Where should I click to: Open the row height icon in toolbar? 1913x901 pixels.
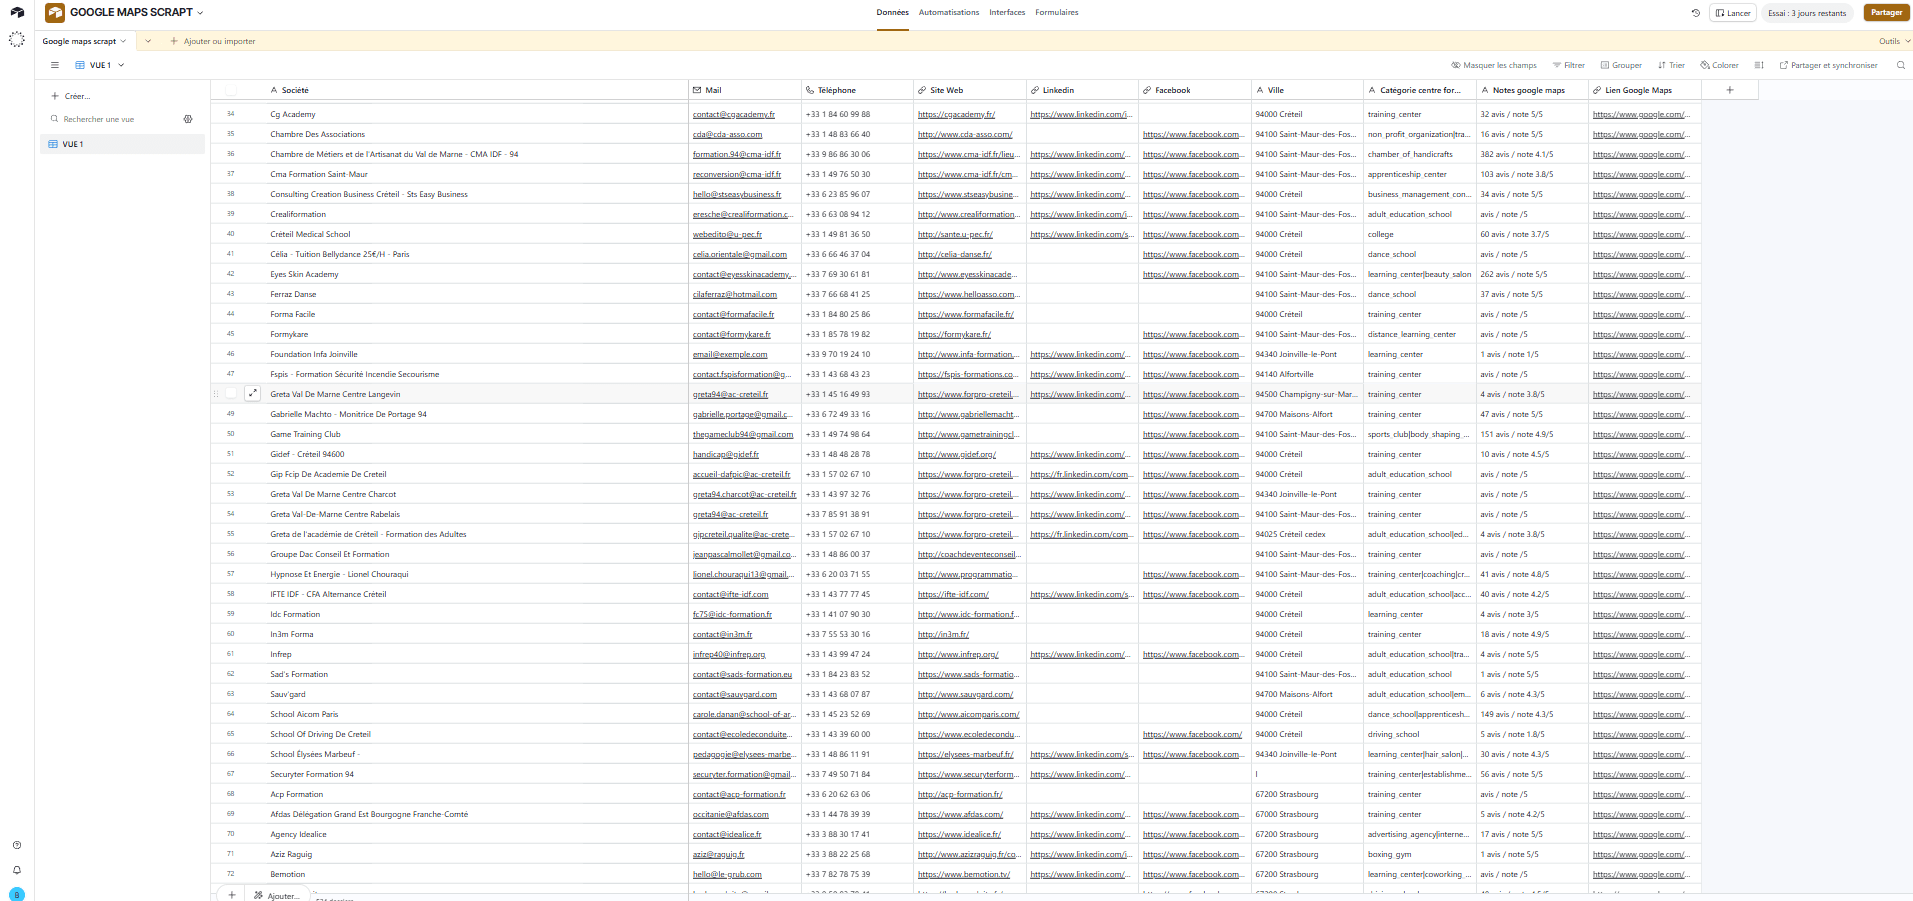(x=1759, y=65)
